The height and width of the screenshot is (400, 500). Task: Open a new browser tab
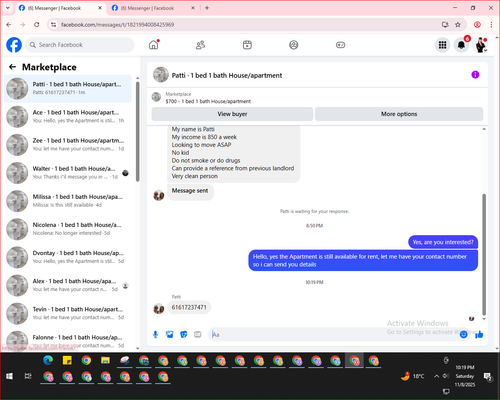pos(207,8)
